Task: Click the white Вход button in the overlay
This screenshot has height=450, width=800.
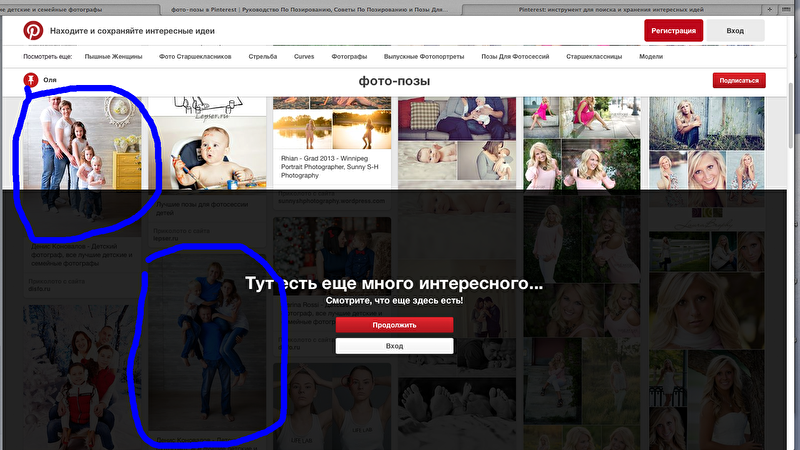Action: tap(394, 346)
